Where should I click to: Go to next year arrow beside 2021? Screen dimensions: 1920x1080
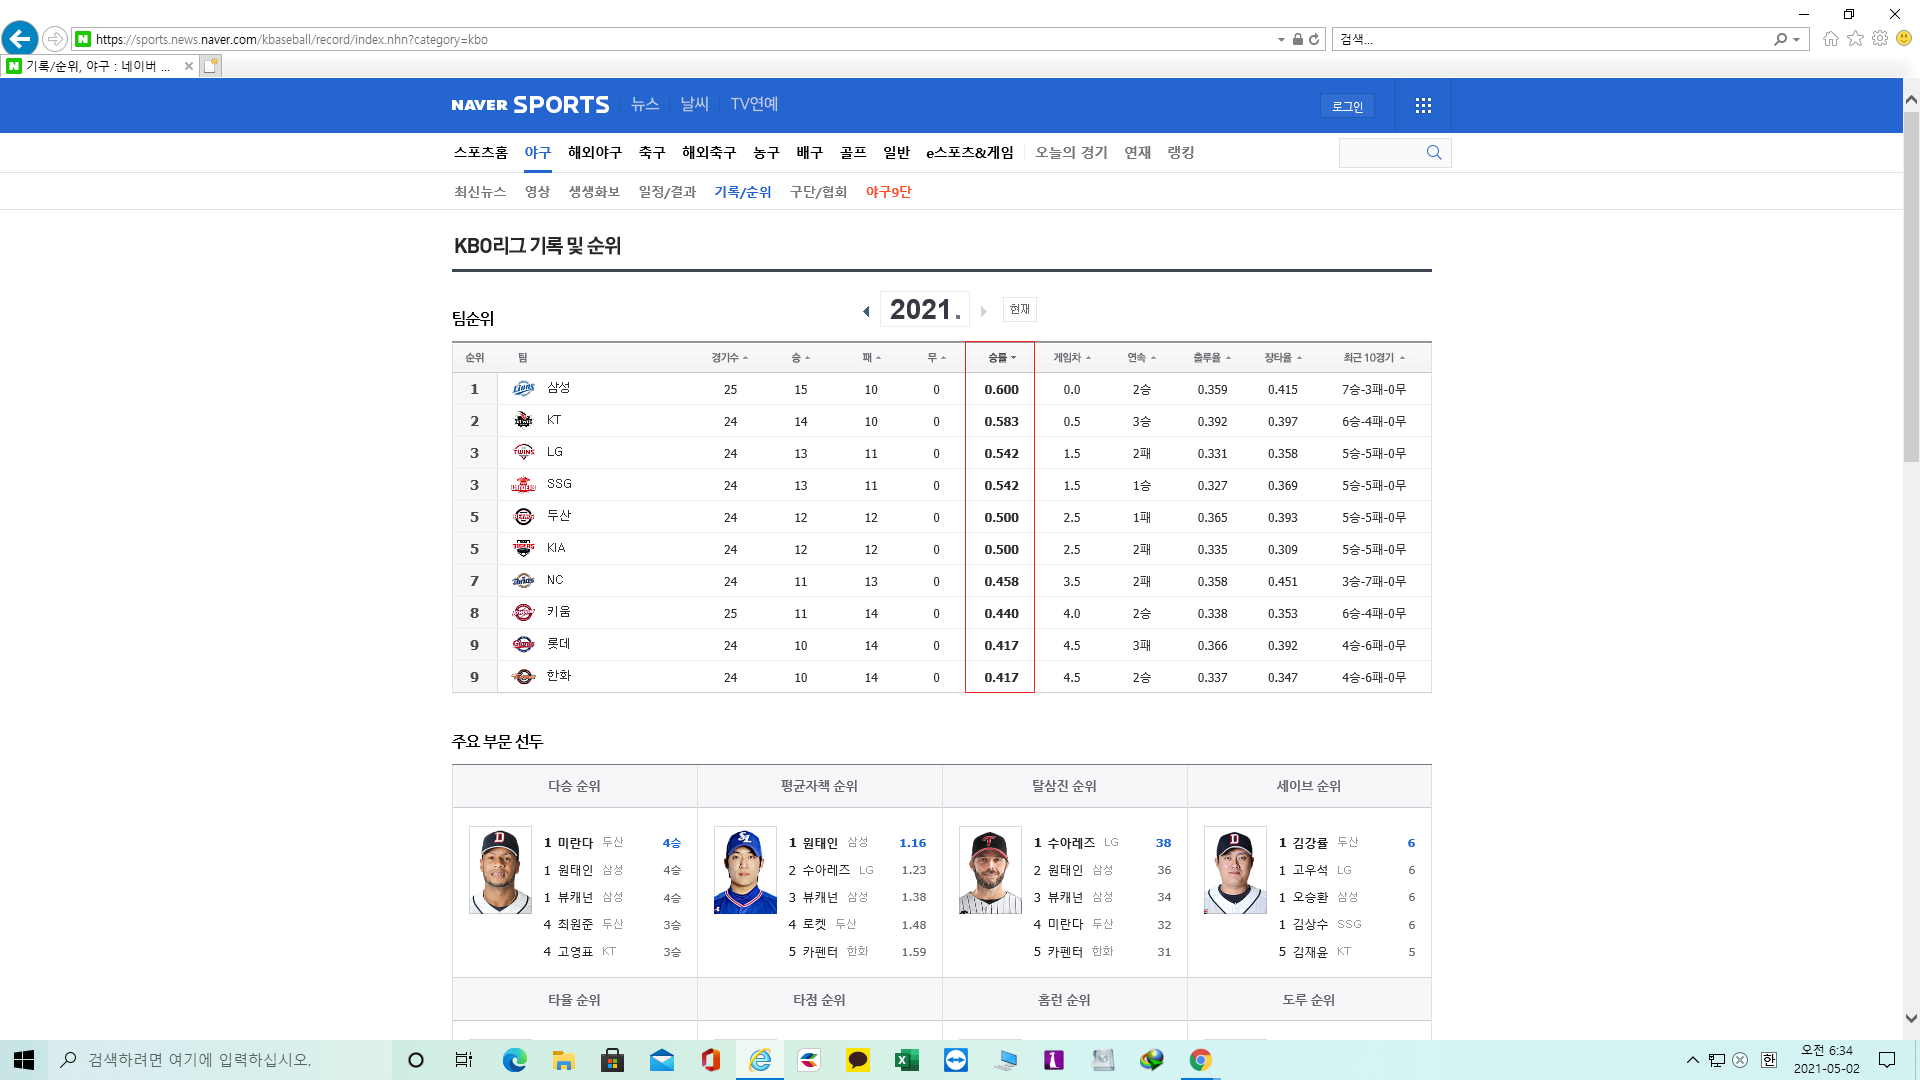(x=984, y=311)
